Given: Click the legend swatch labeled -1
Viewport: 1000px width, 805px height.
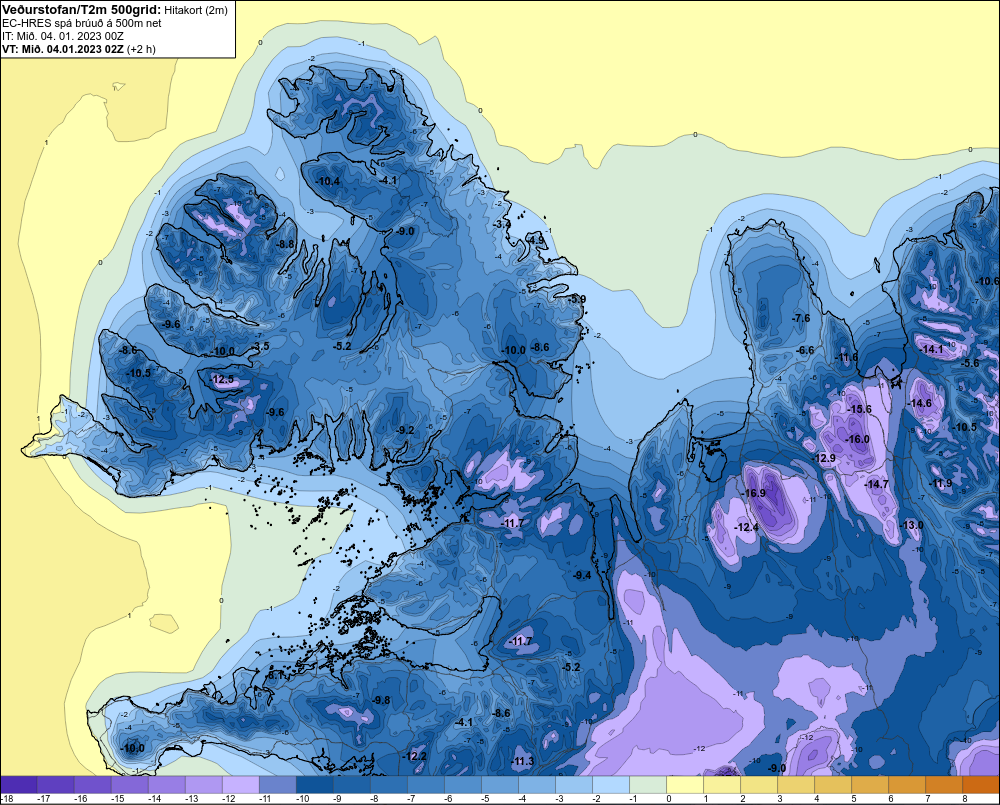Looking at the screenshot, I should click(x=647, y=784).
